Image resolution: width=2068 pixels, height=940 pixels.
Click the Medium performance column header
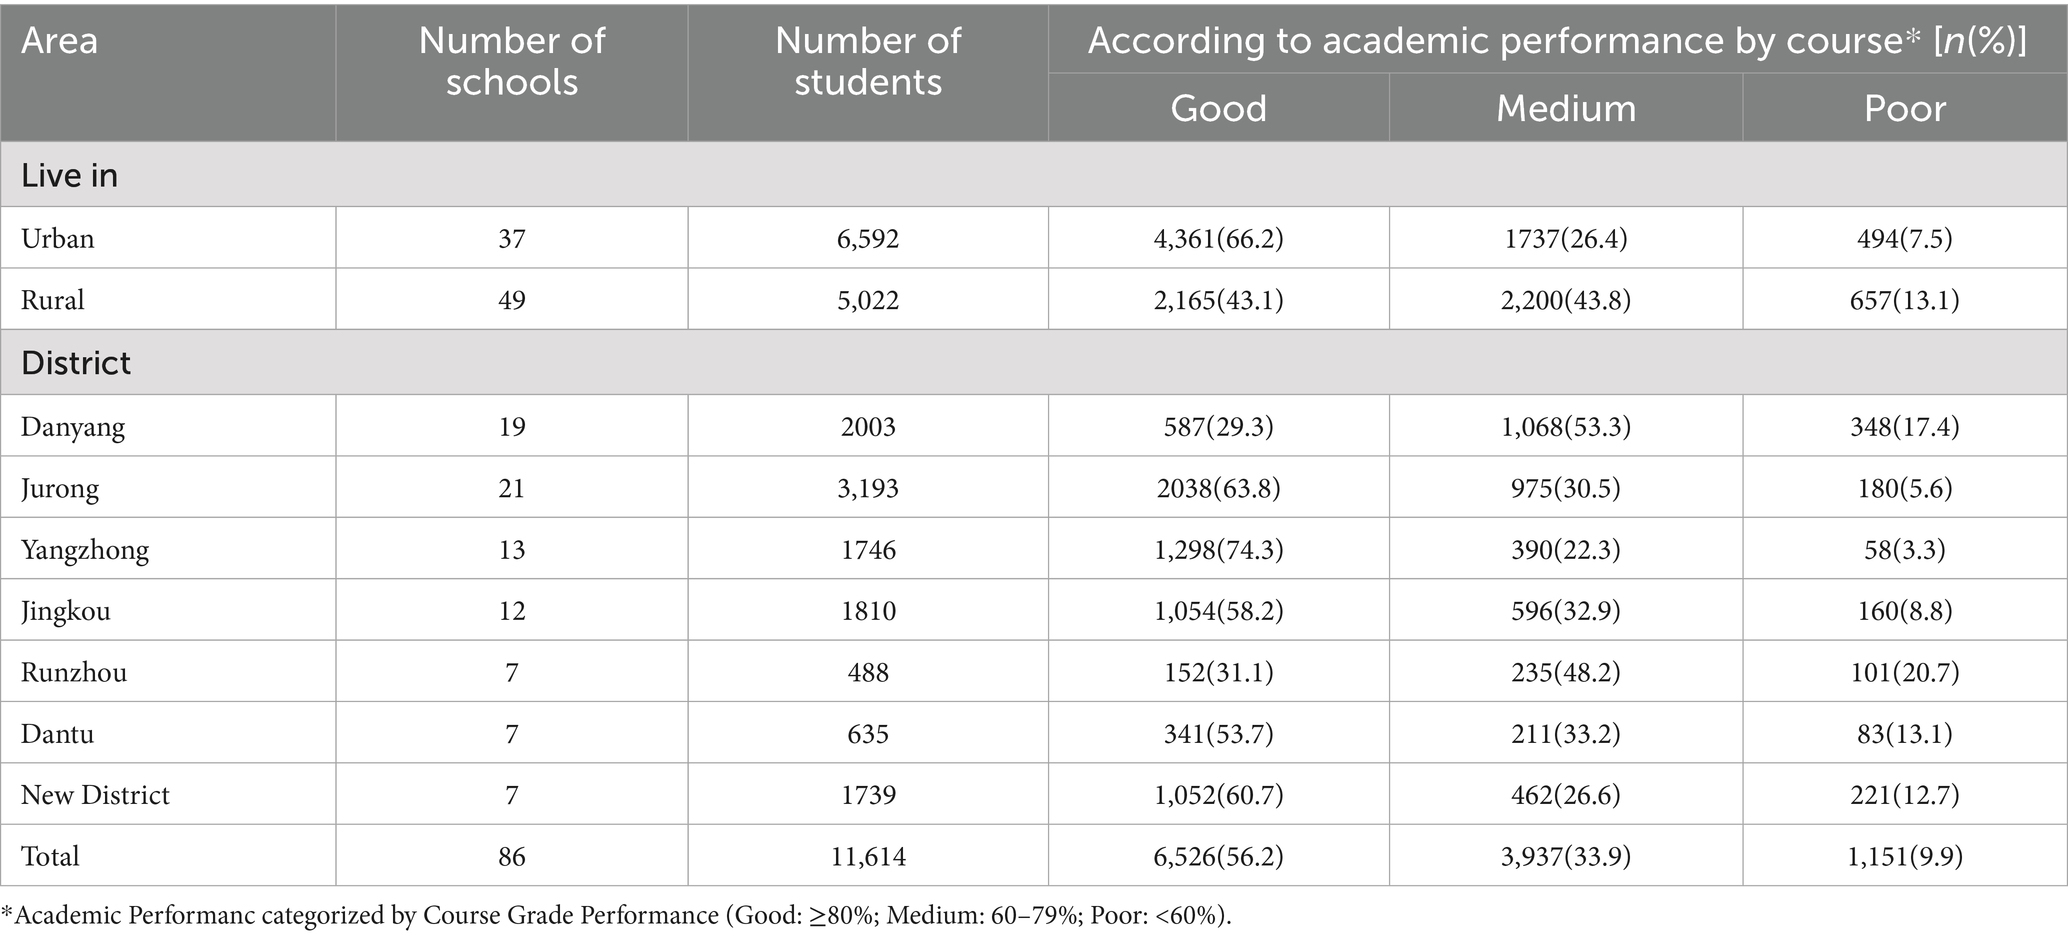coord(1565,108)
